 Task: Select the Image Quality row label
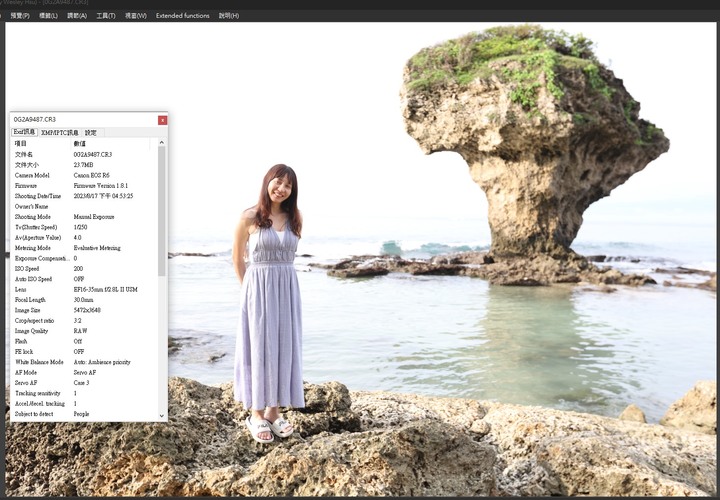pyautogui.click(x=31, y=331)
